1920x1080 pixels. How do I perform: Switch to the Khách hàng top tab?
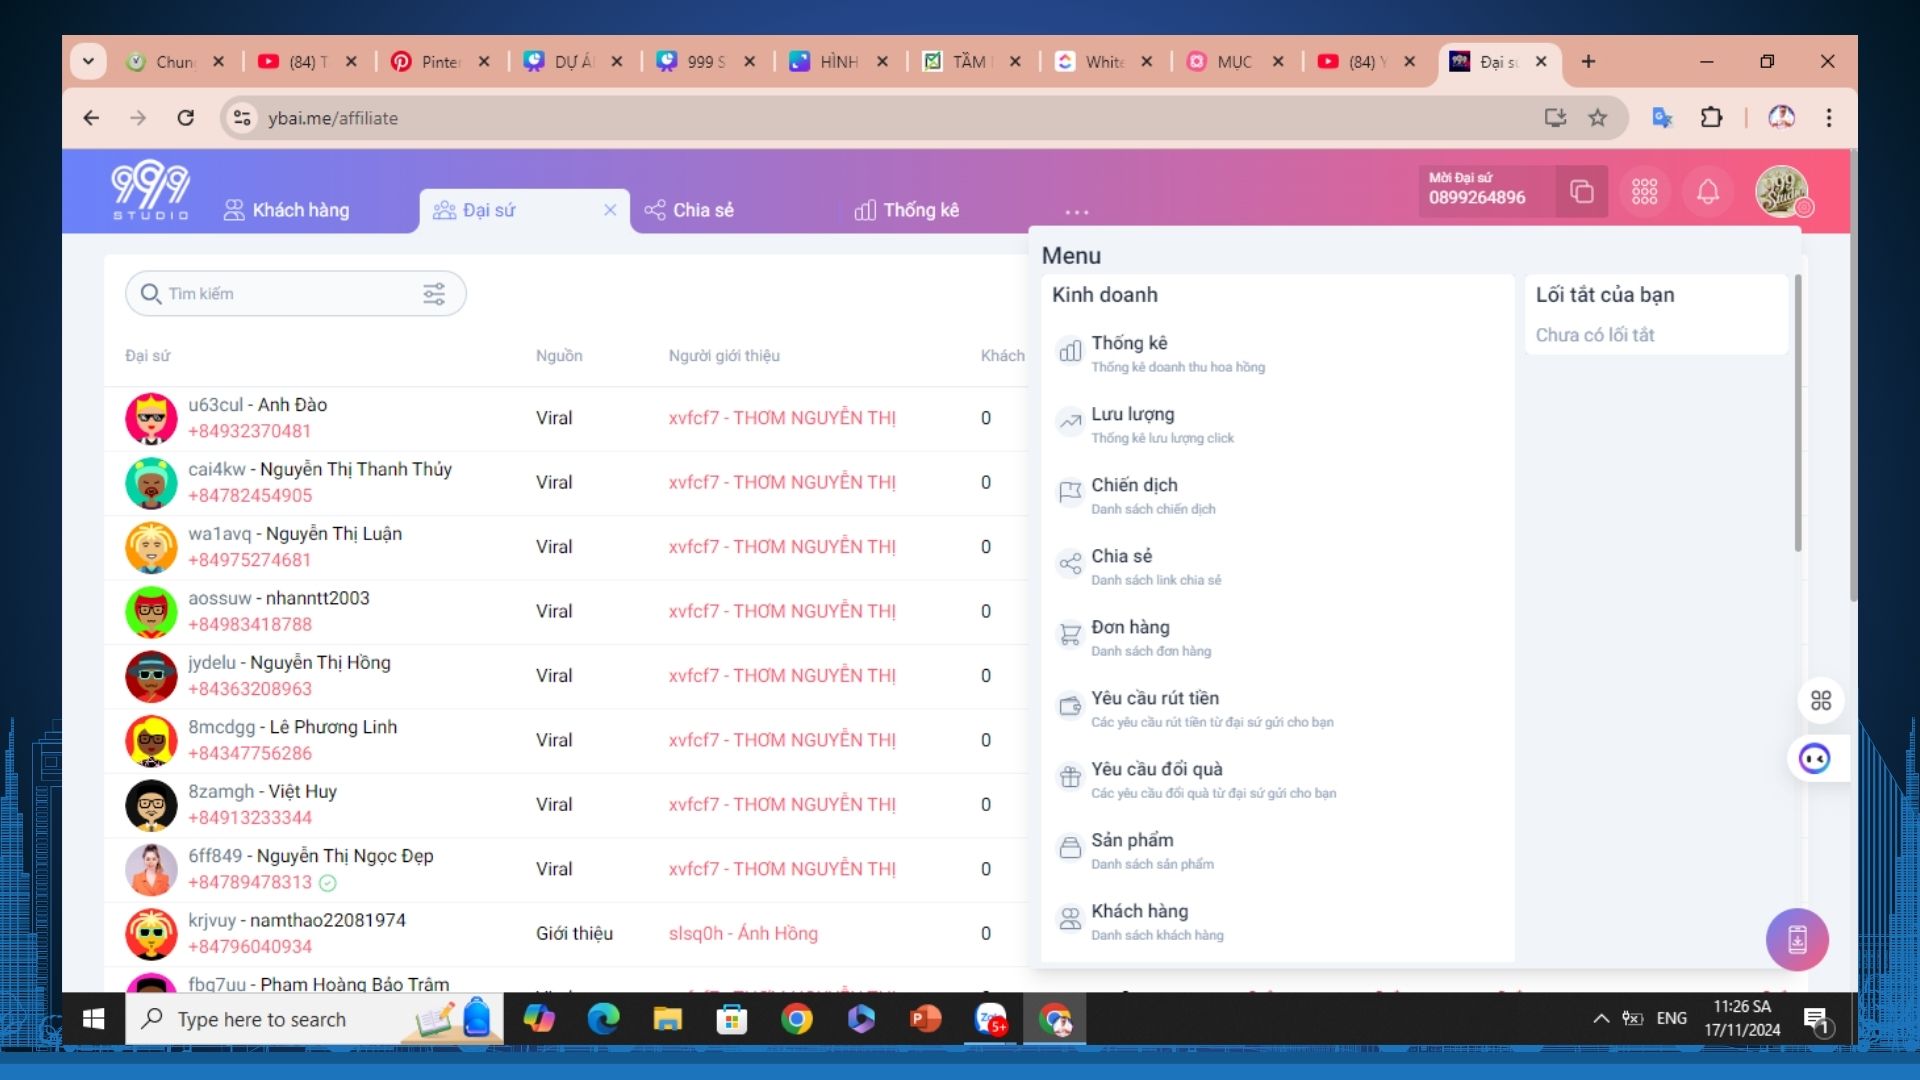pos(287,210)
